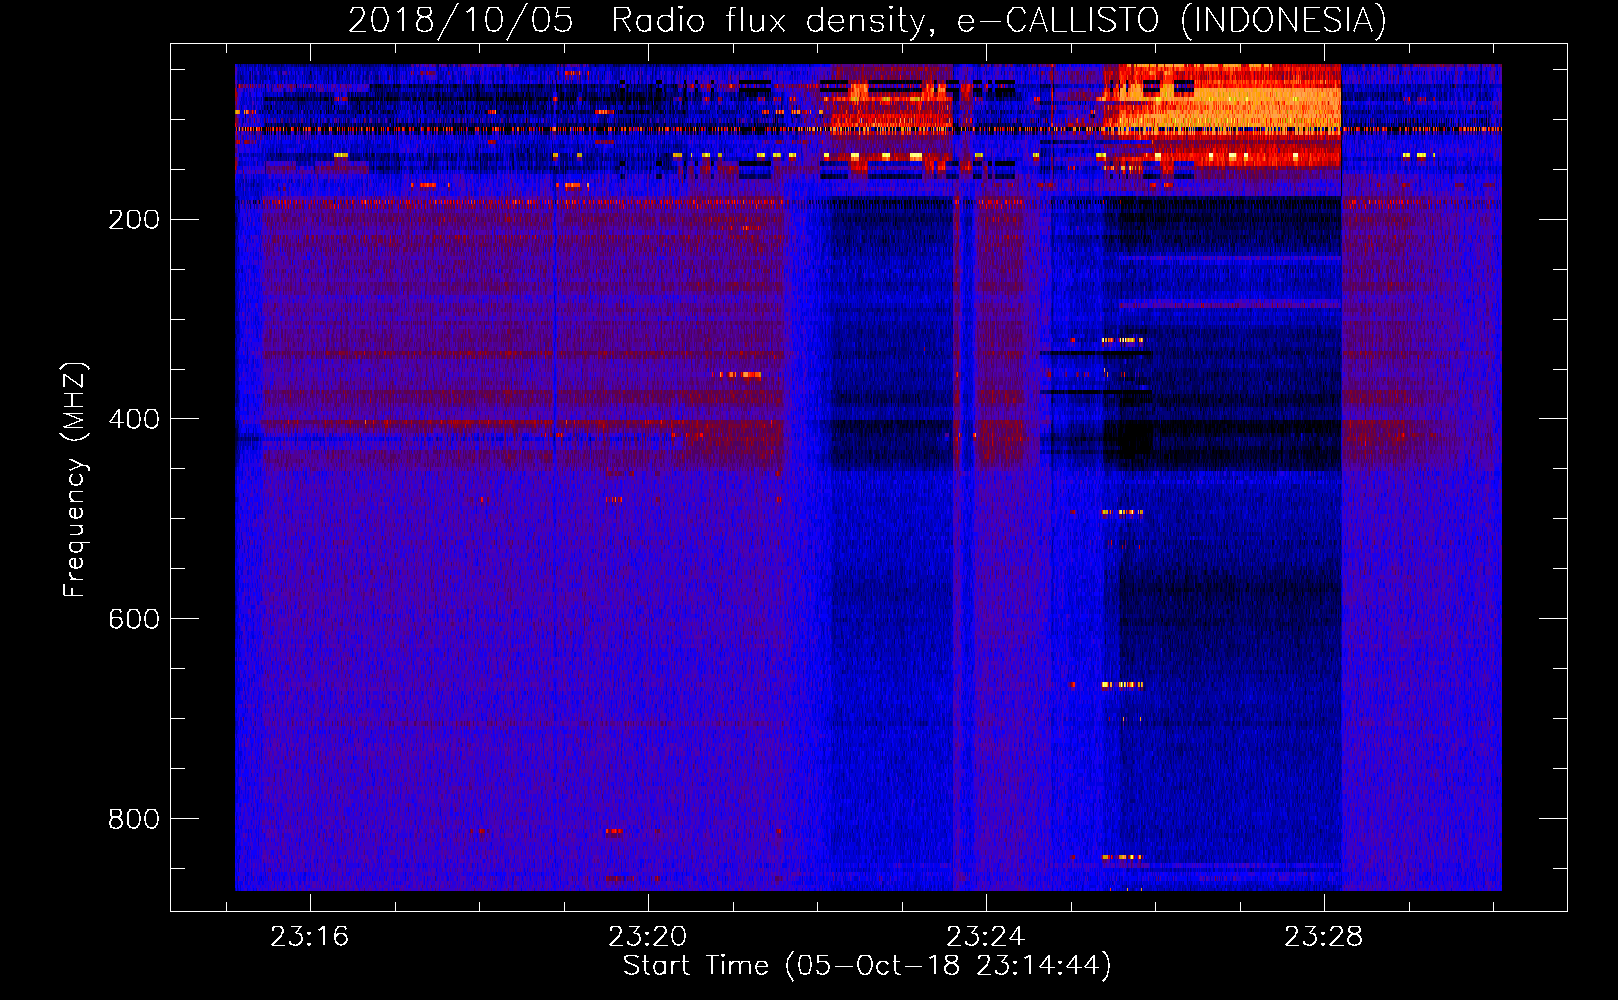Click the 23:24 time tick label

(985, 937)
